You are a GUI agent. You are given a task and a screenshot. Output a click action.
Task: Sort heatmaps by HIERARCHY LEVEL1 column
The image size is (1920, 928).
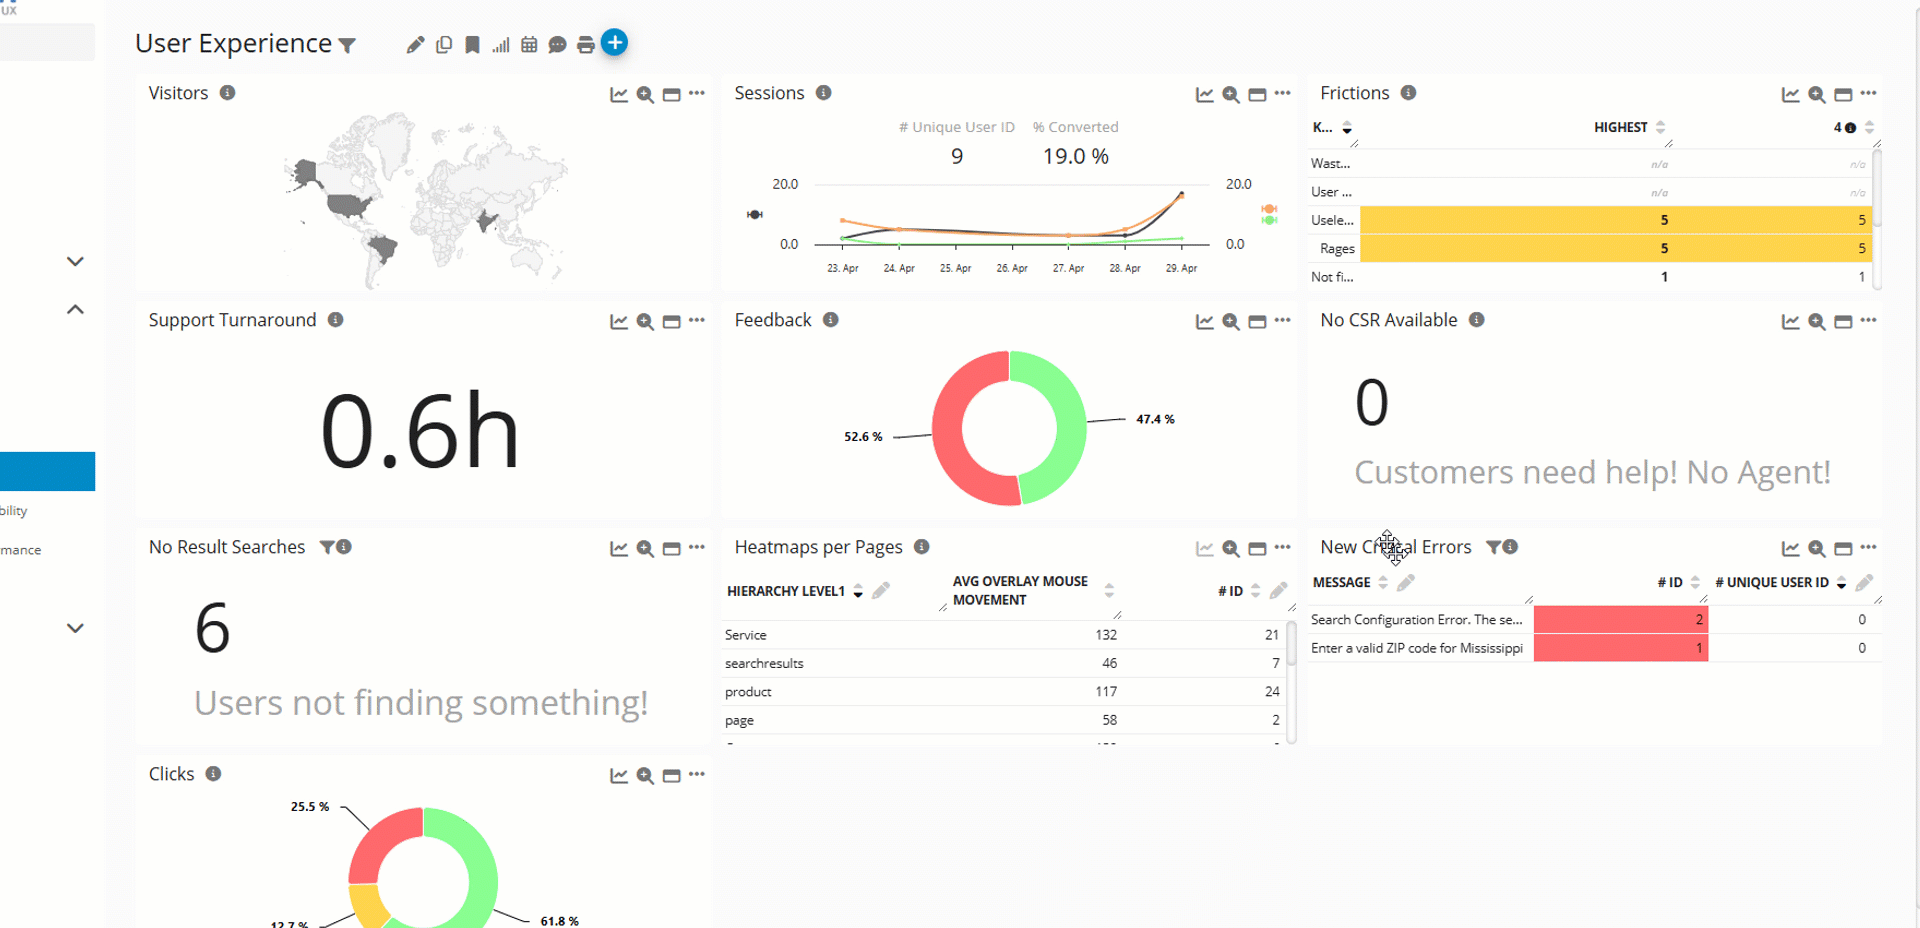pos(858,591)
